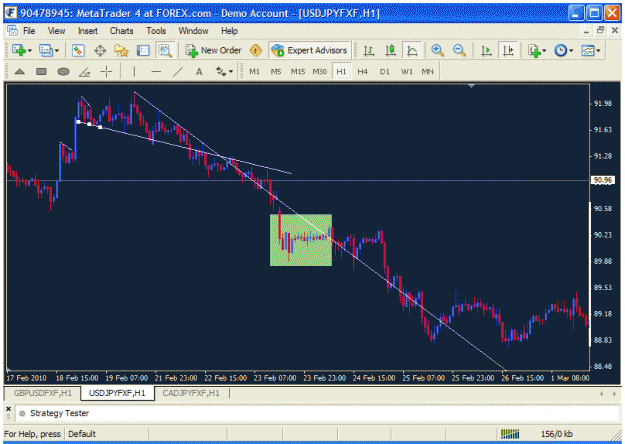Select the Trendline by Angle tool
Image resolution: width=625 pixels, height=444 pixels.
pyautogui.click(x=85, y=72)
